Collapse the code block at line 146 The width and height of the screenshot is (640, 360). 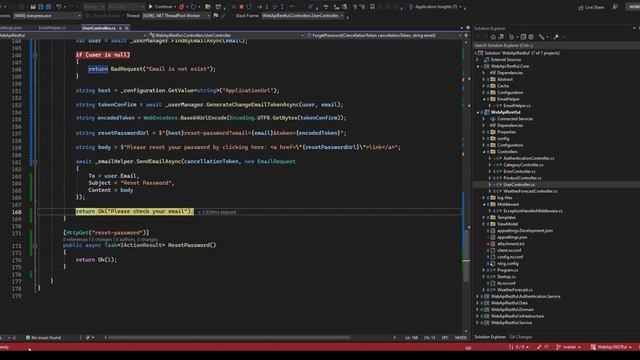tap(35, 55)
